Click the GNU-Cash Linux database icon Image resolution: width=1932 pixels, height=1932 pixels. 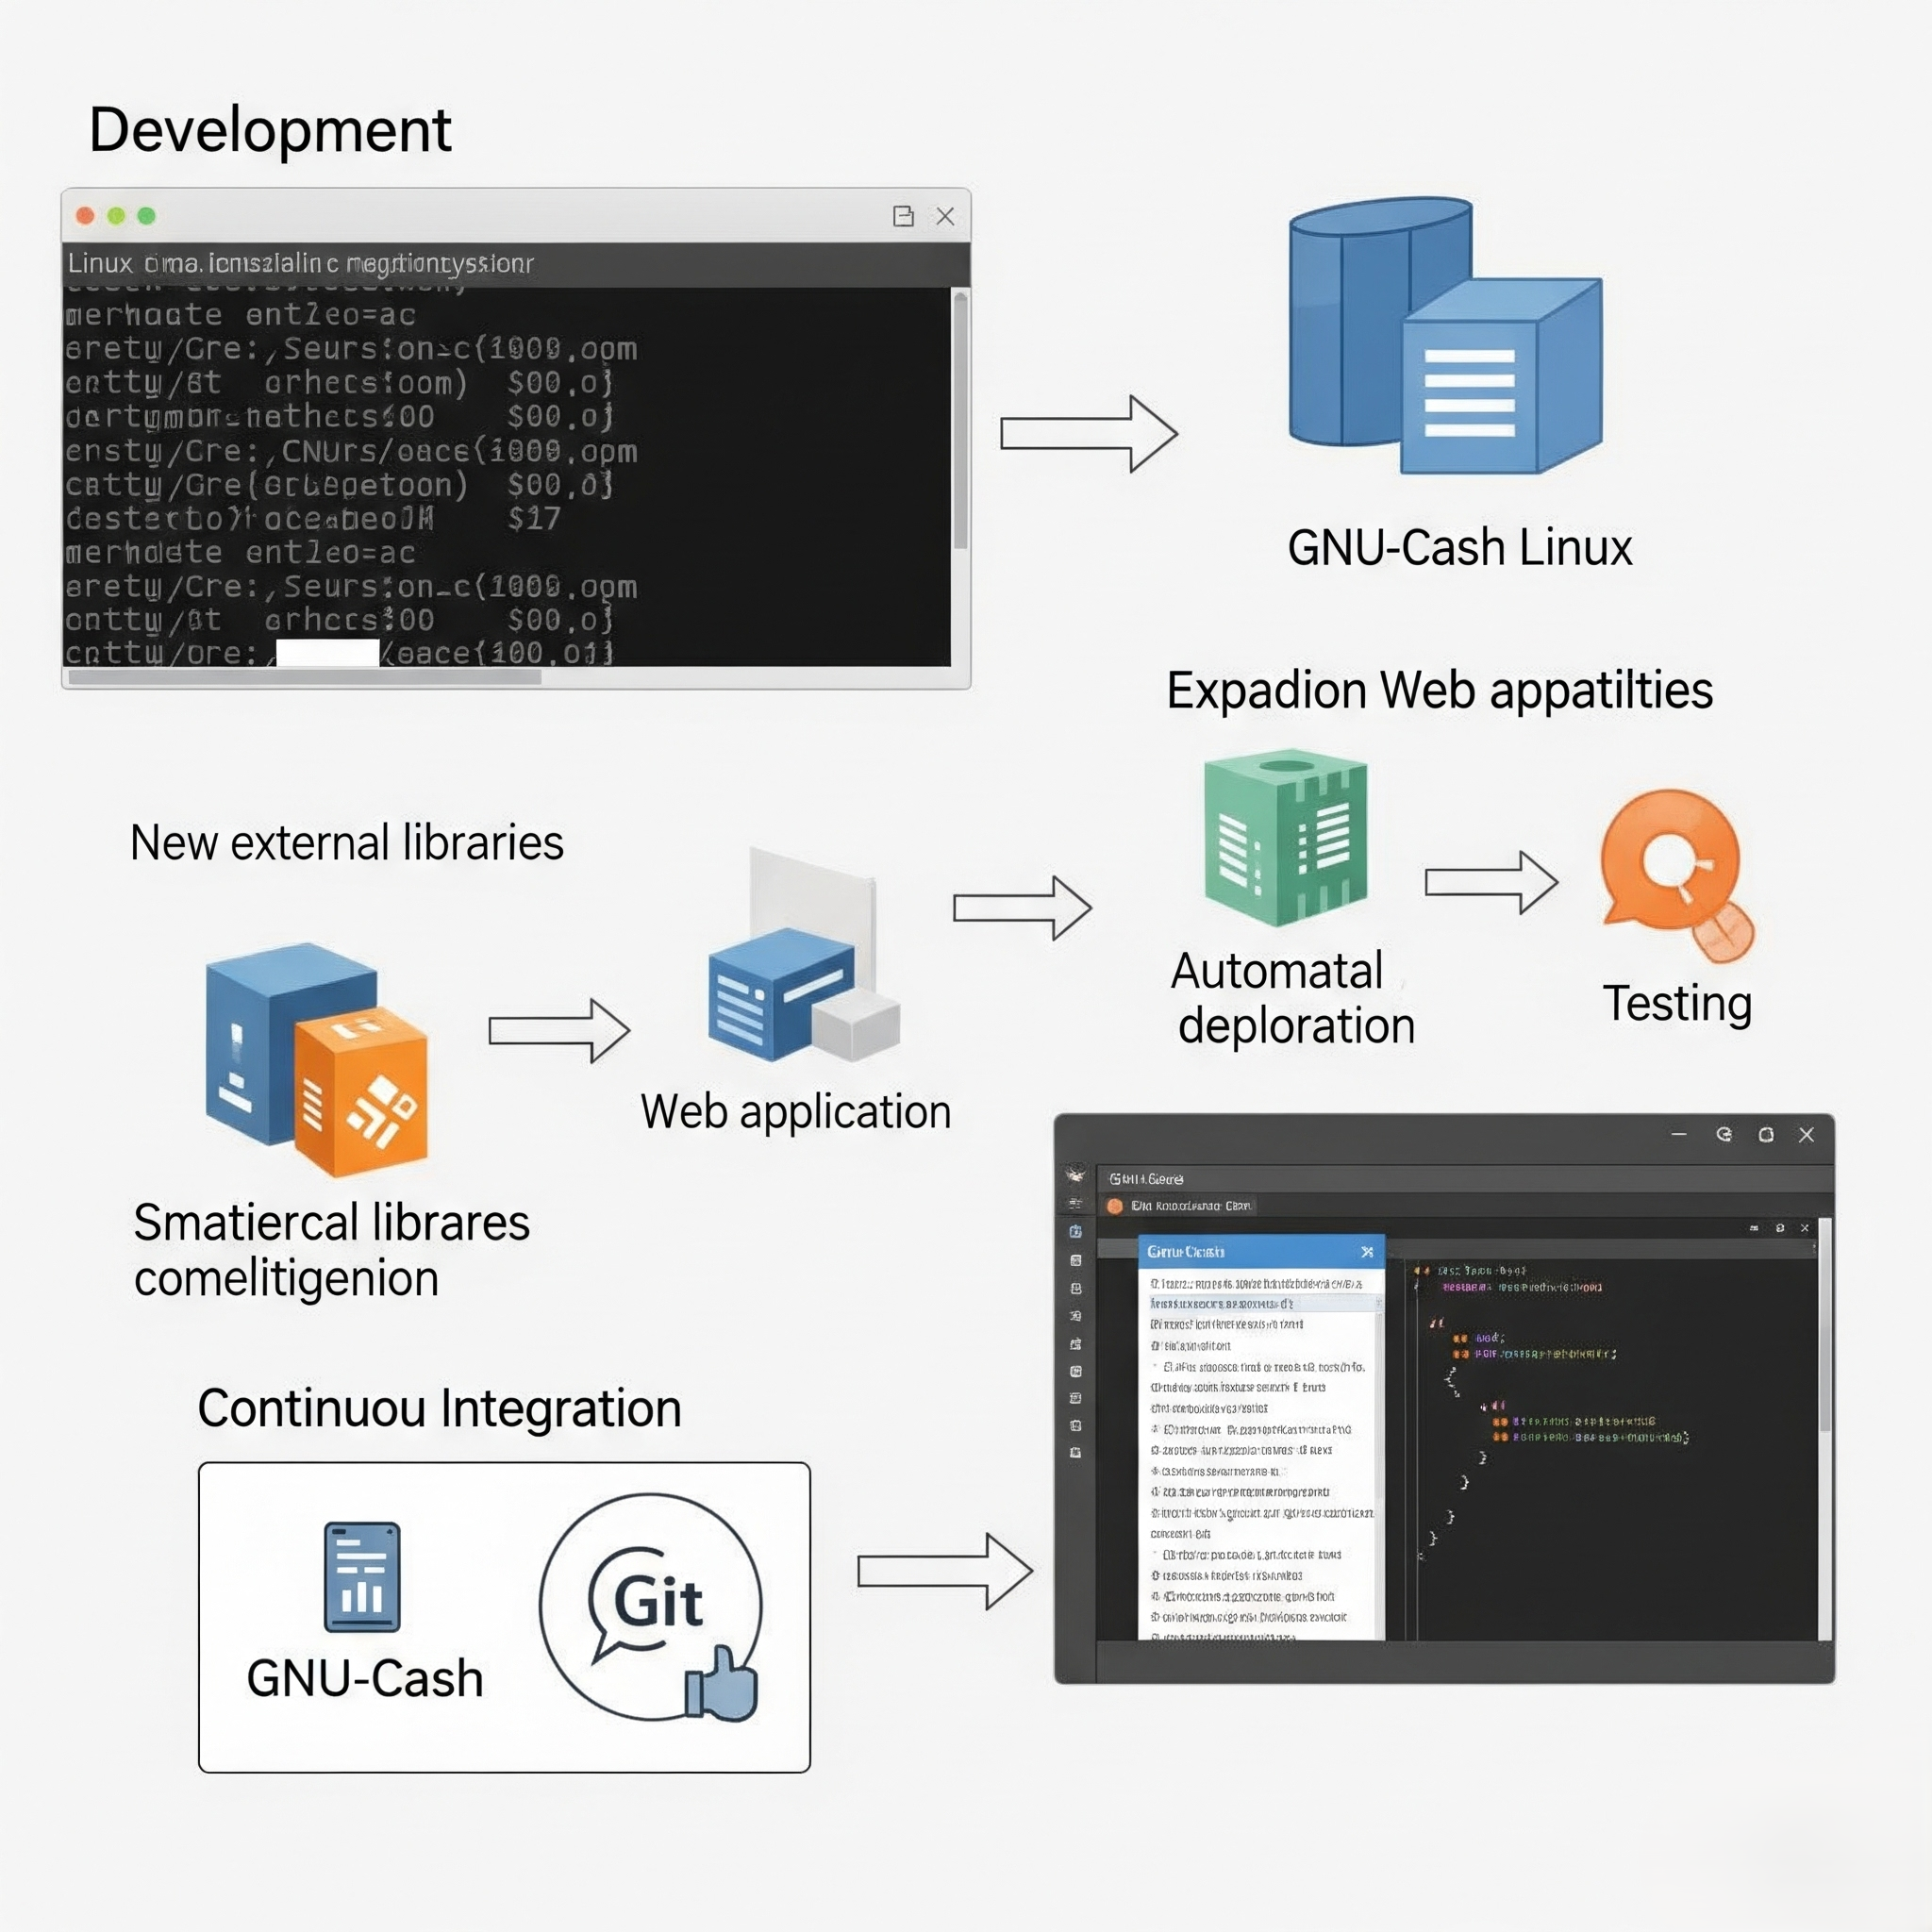1444,335
